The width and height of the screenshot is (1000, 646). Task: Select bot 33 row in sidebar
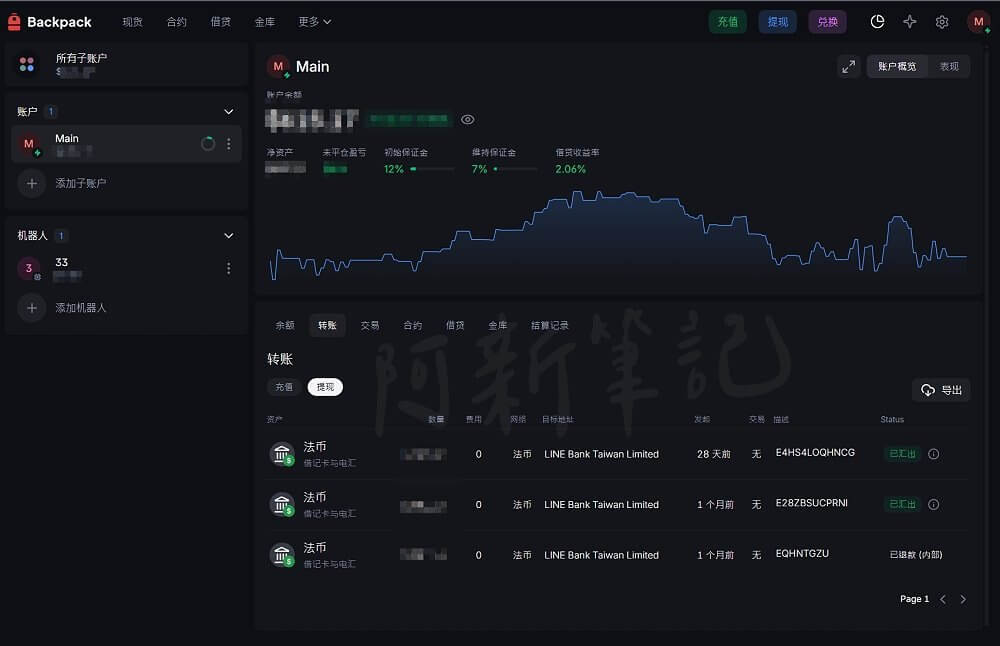pyautogui.click(x=126, y=268)
